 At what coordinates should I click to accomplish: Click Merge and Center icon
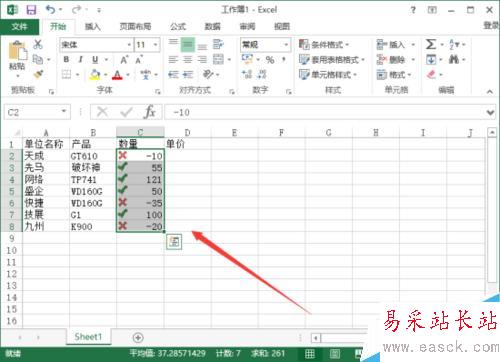(x=218, y=60)
